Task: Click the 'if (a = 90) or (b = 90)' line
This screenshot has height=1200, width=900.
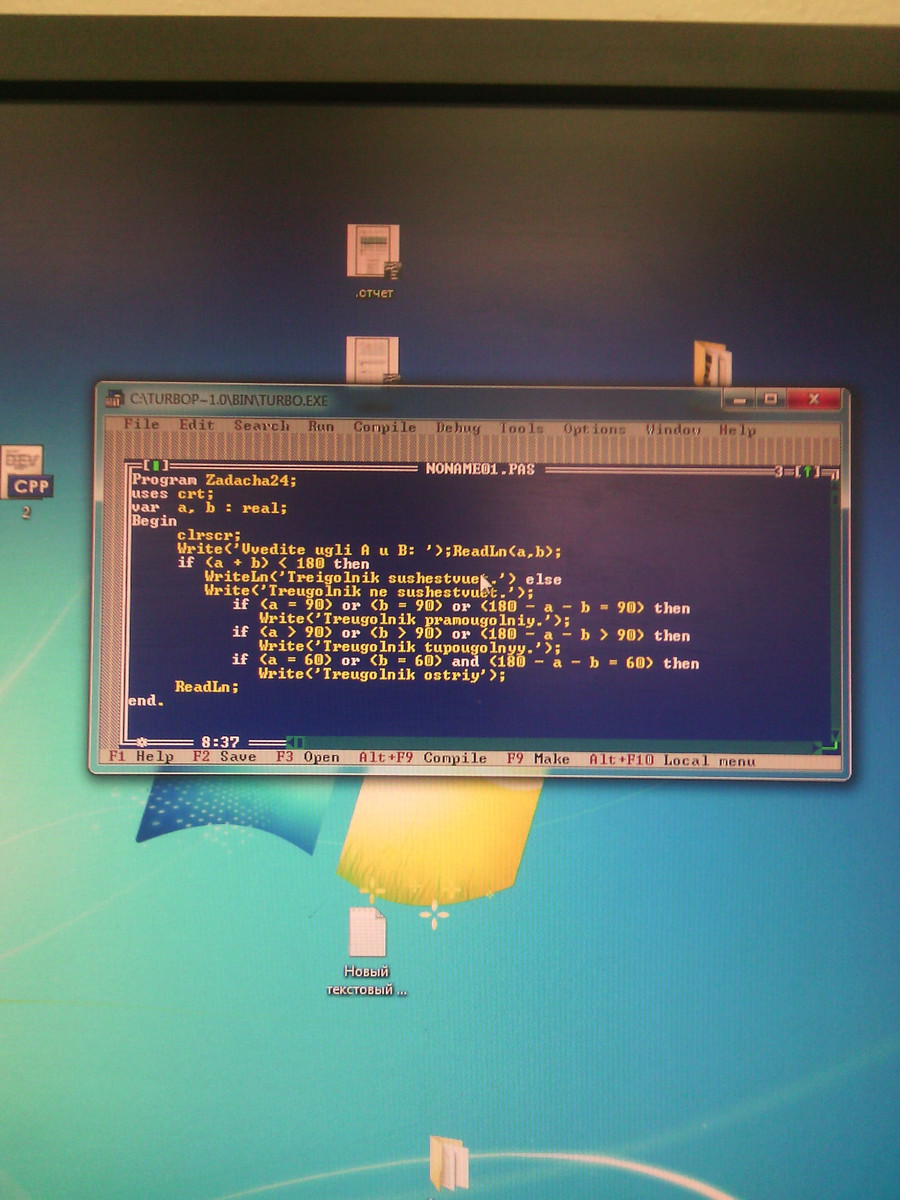Action: (x=461, y=607)
